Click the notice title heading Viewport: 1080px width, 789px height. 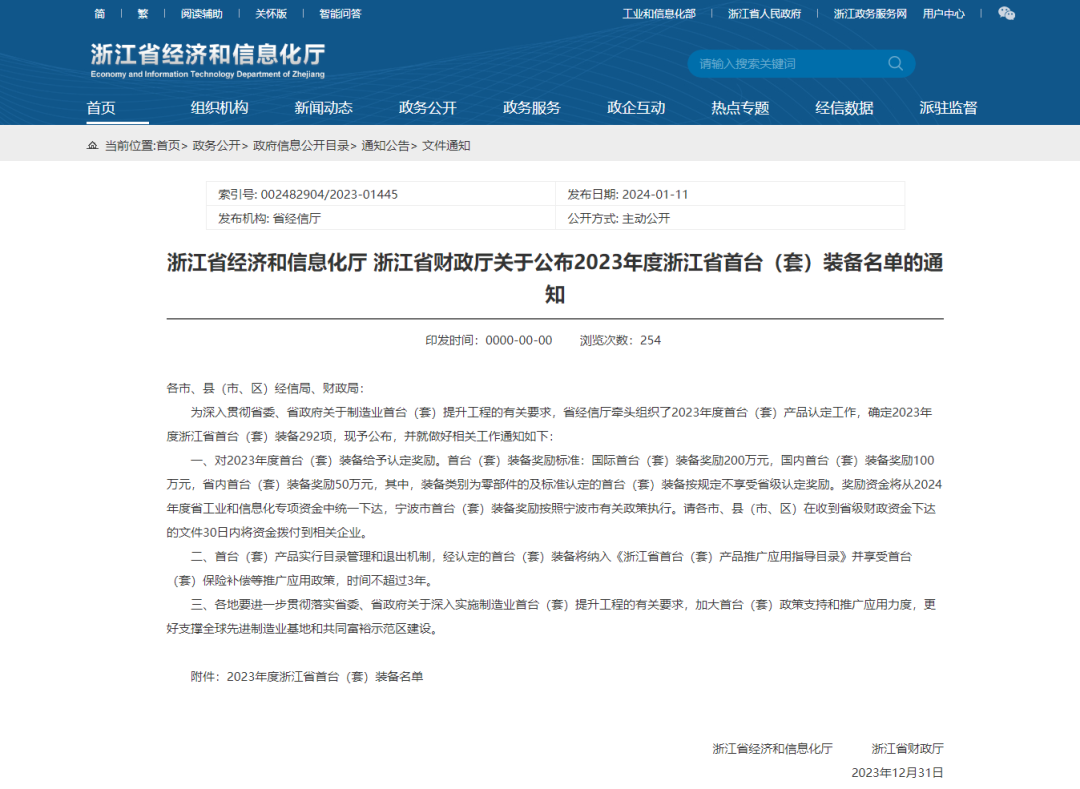pyautogui.click(x=555, y=278)
